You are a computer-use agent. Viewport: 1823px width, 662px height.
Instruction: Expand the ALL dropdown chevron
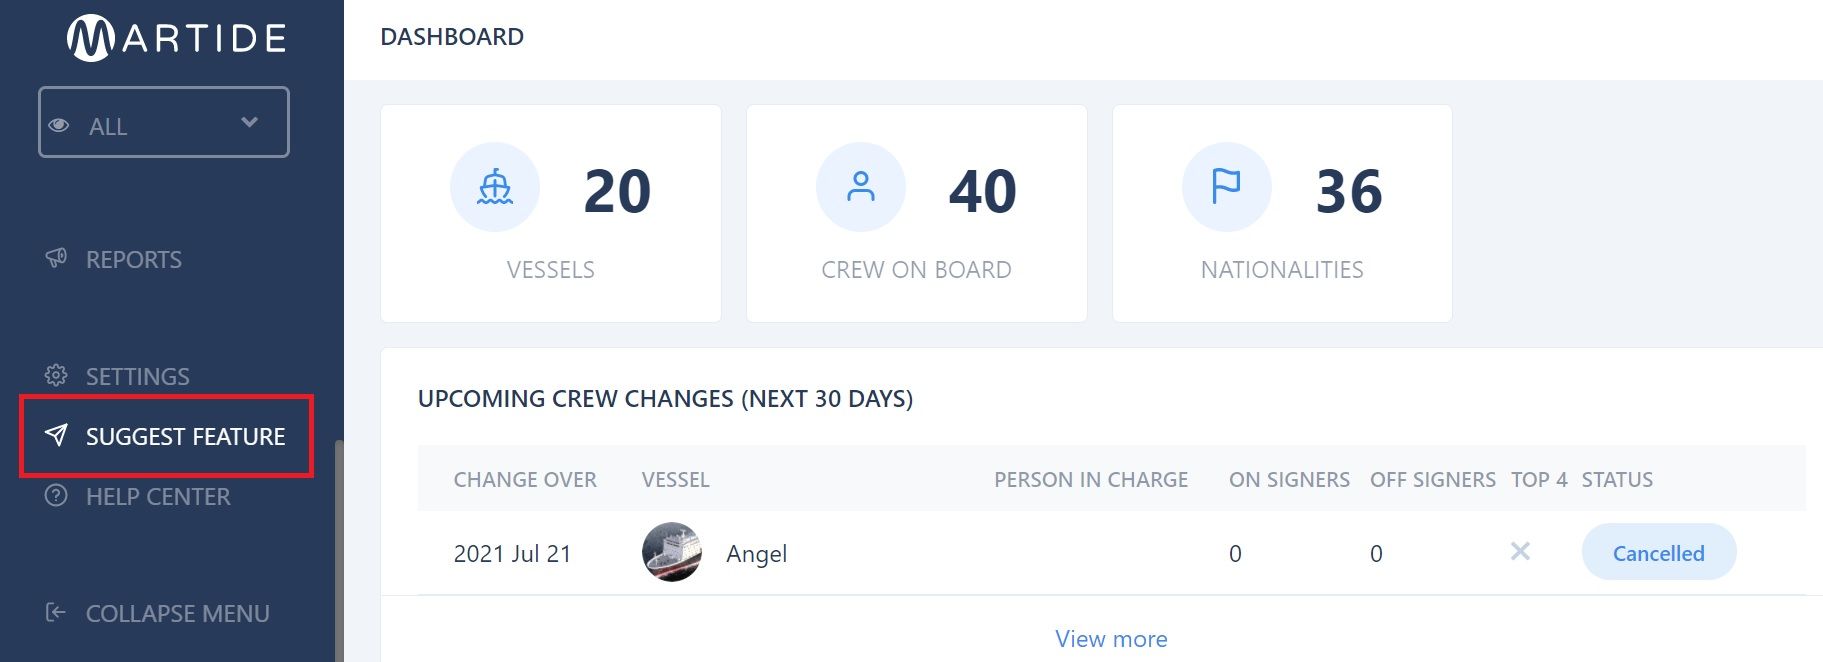point(250,122)
